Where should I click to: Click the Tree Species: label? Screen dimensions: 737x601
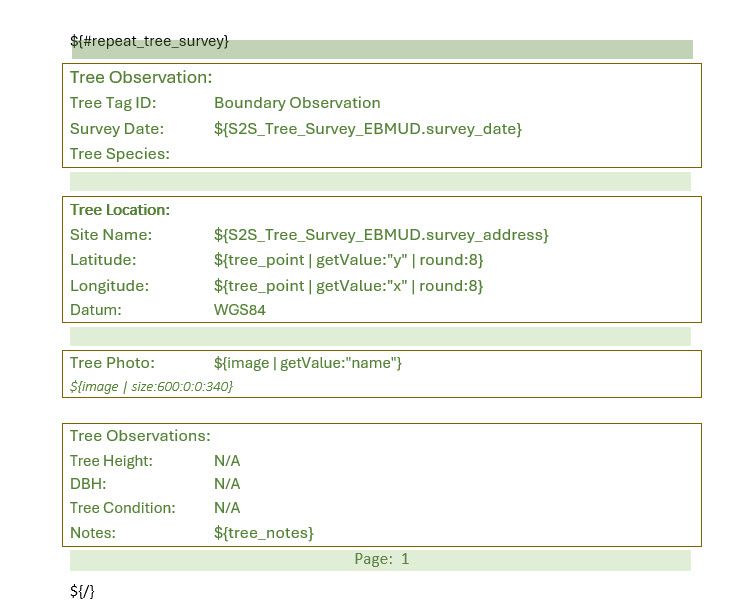[x=120, y=154]
